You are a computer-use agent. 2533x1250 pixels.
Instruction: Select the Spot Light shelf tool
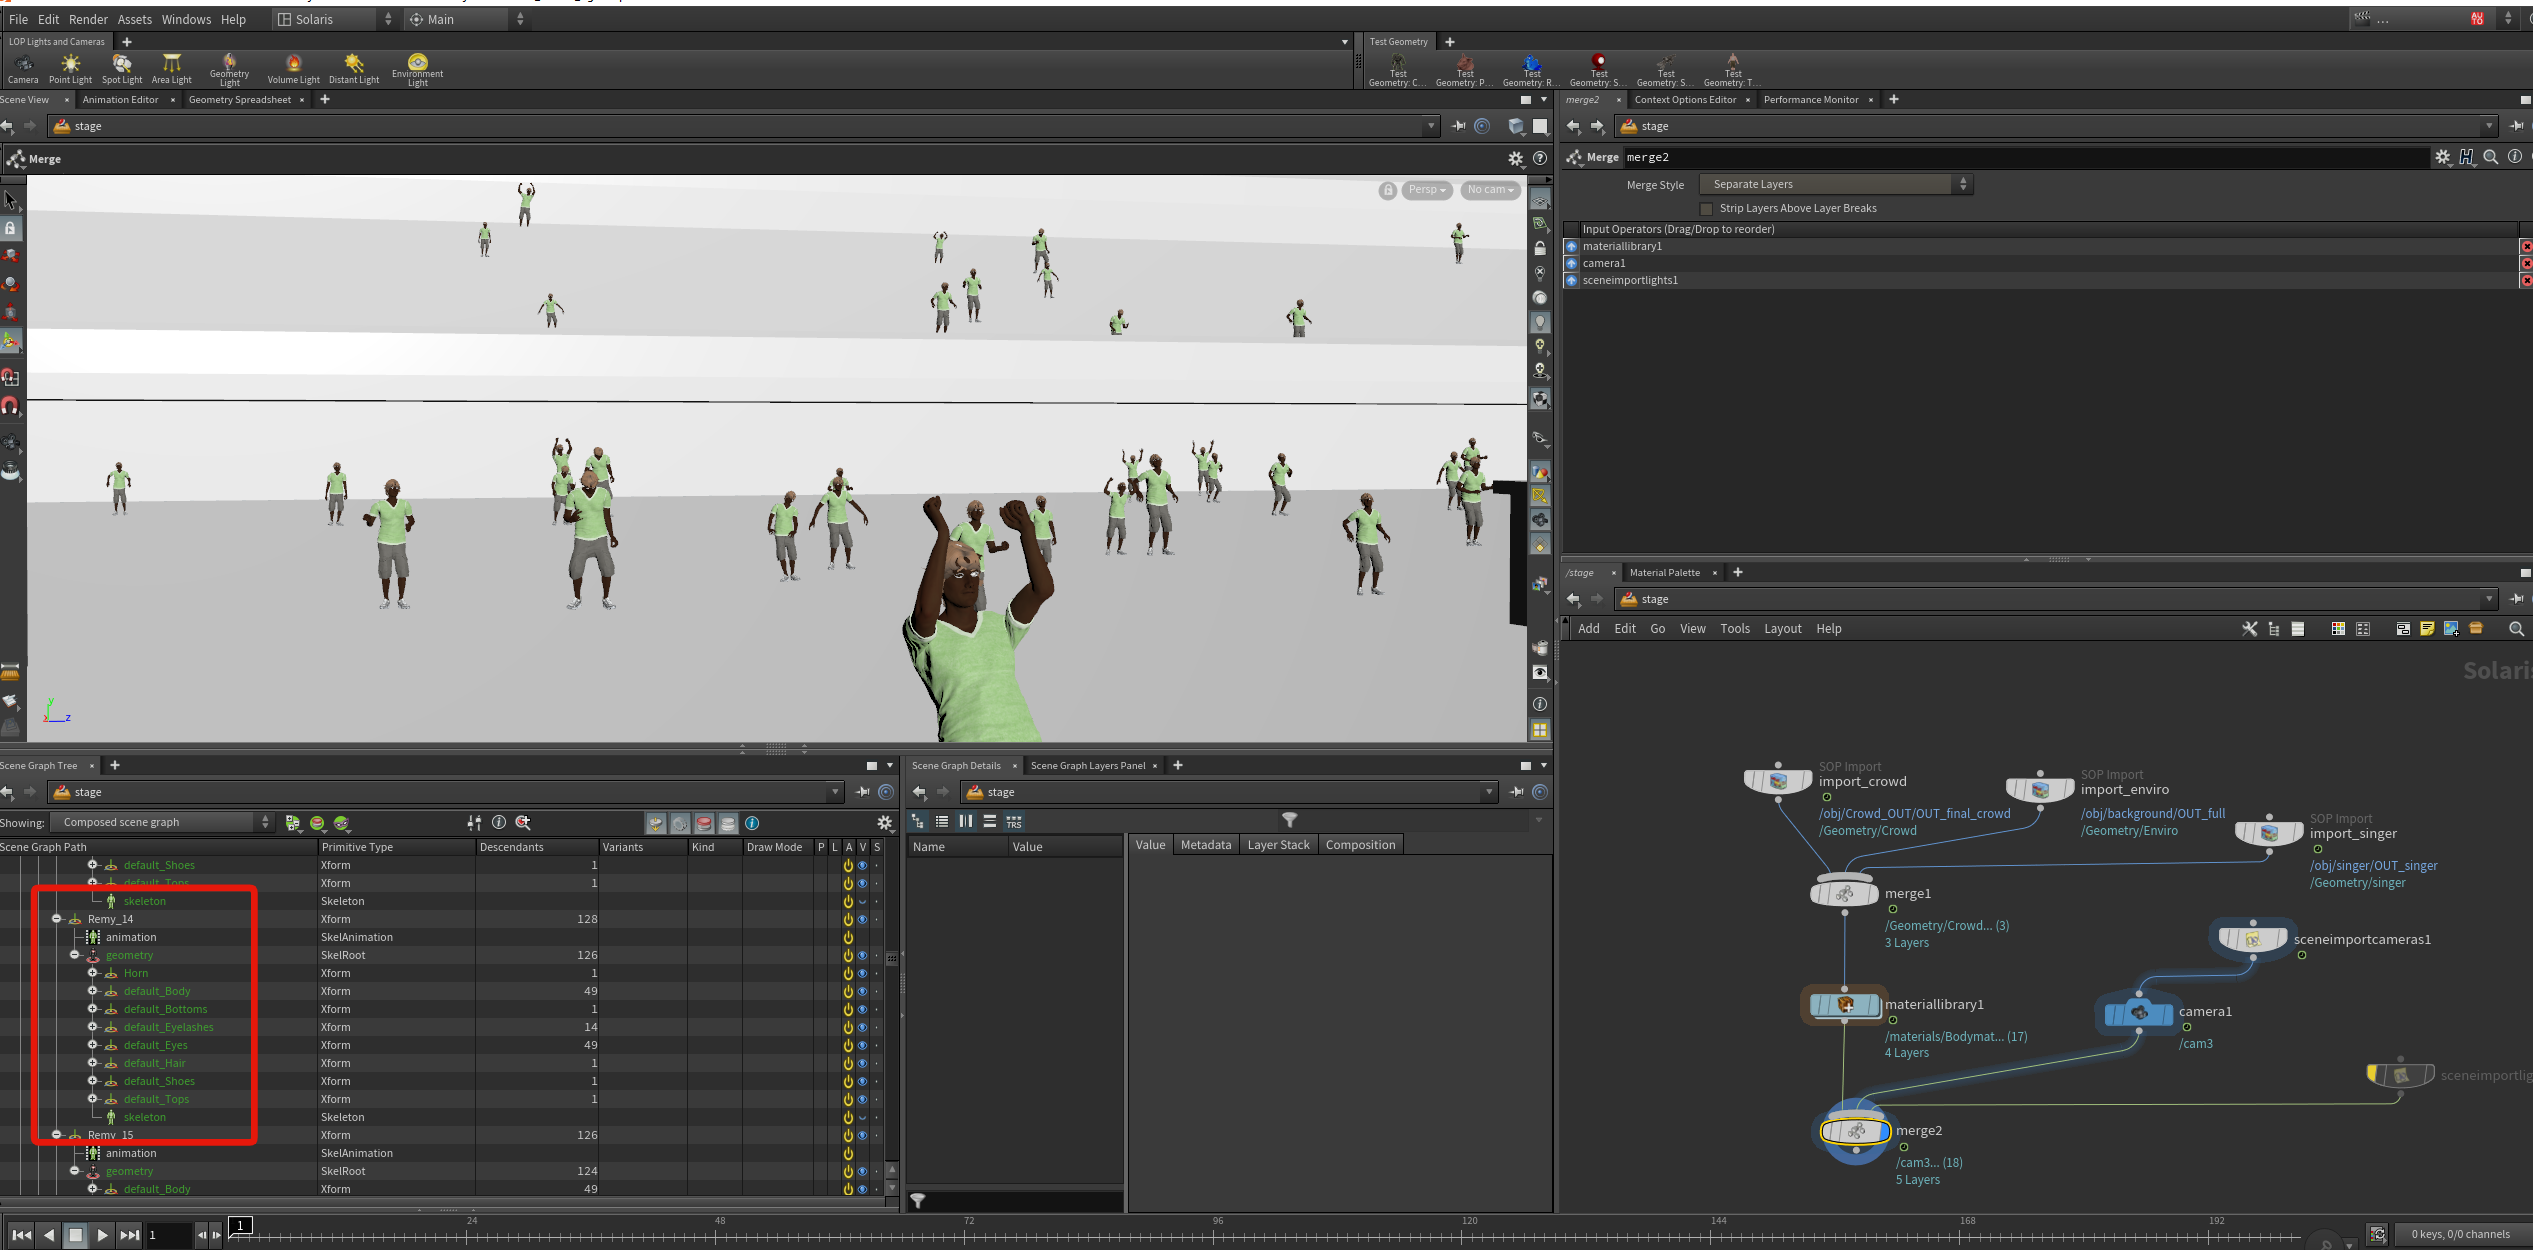122,68
